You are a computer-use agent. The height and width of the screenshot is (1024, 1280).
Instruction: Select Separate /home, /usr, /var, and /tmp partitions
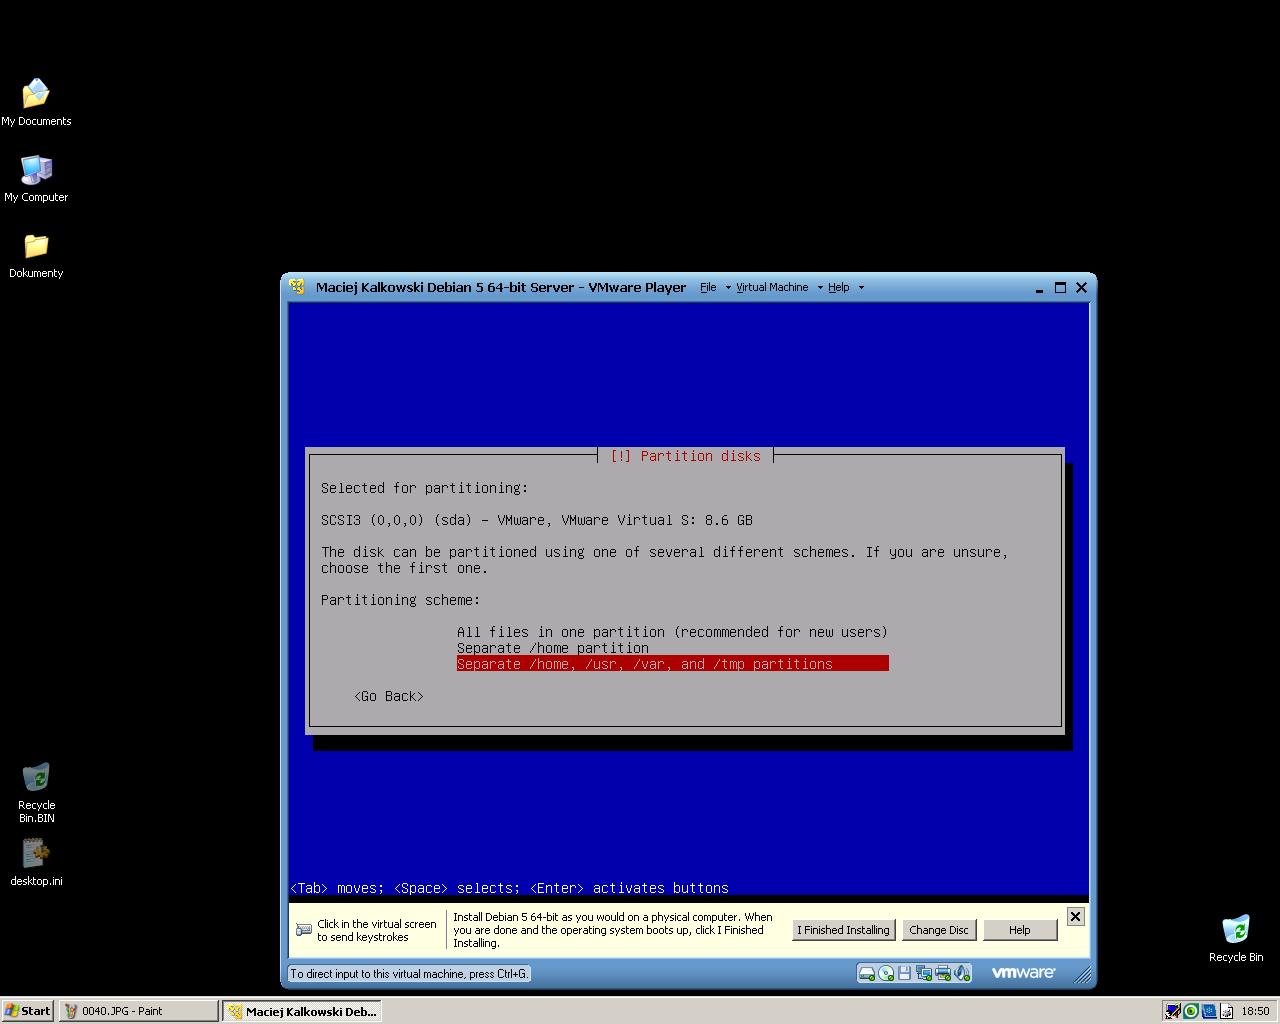click(x=672, y=664)
